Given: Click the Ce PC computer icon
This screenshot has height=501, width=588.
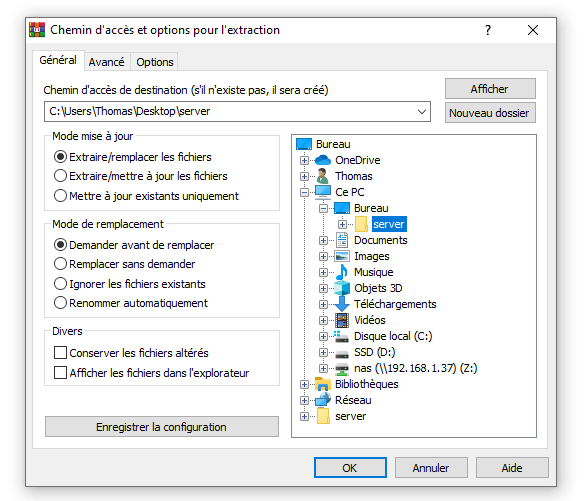Looking at the screenshot, I should [322, 192].
